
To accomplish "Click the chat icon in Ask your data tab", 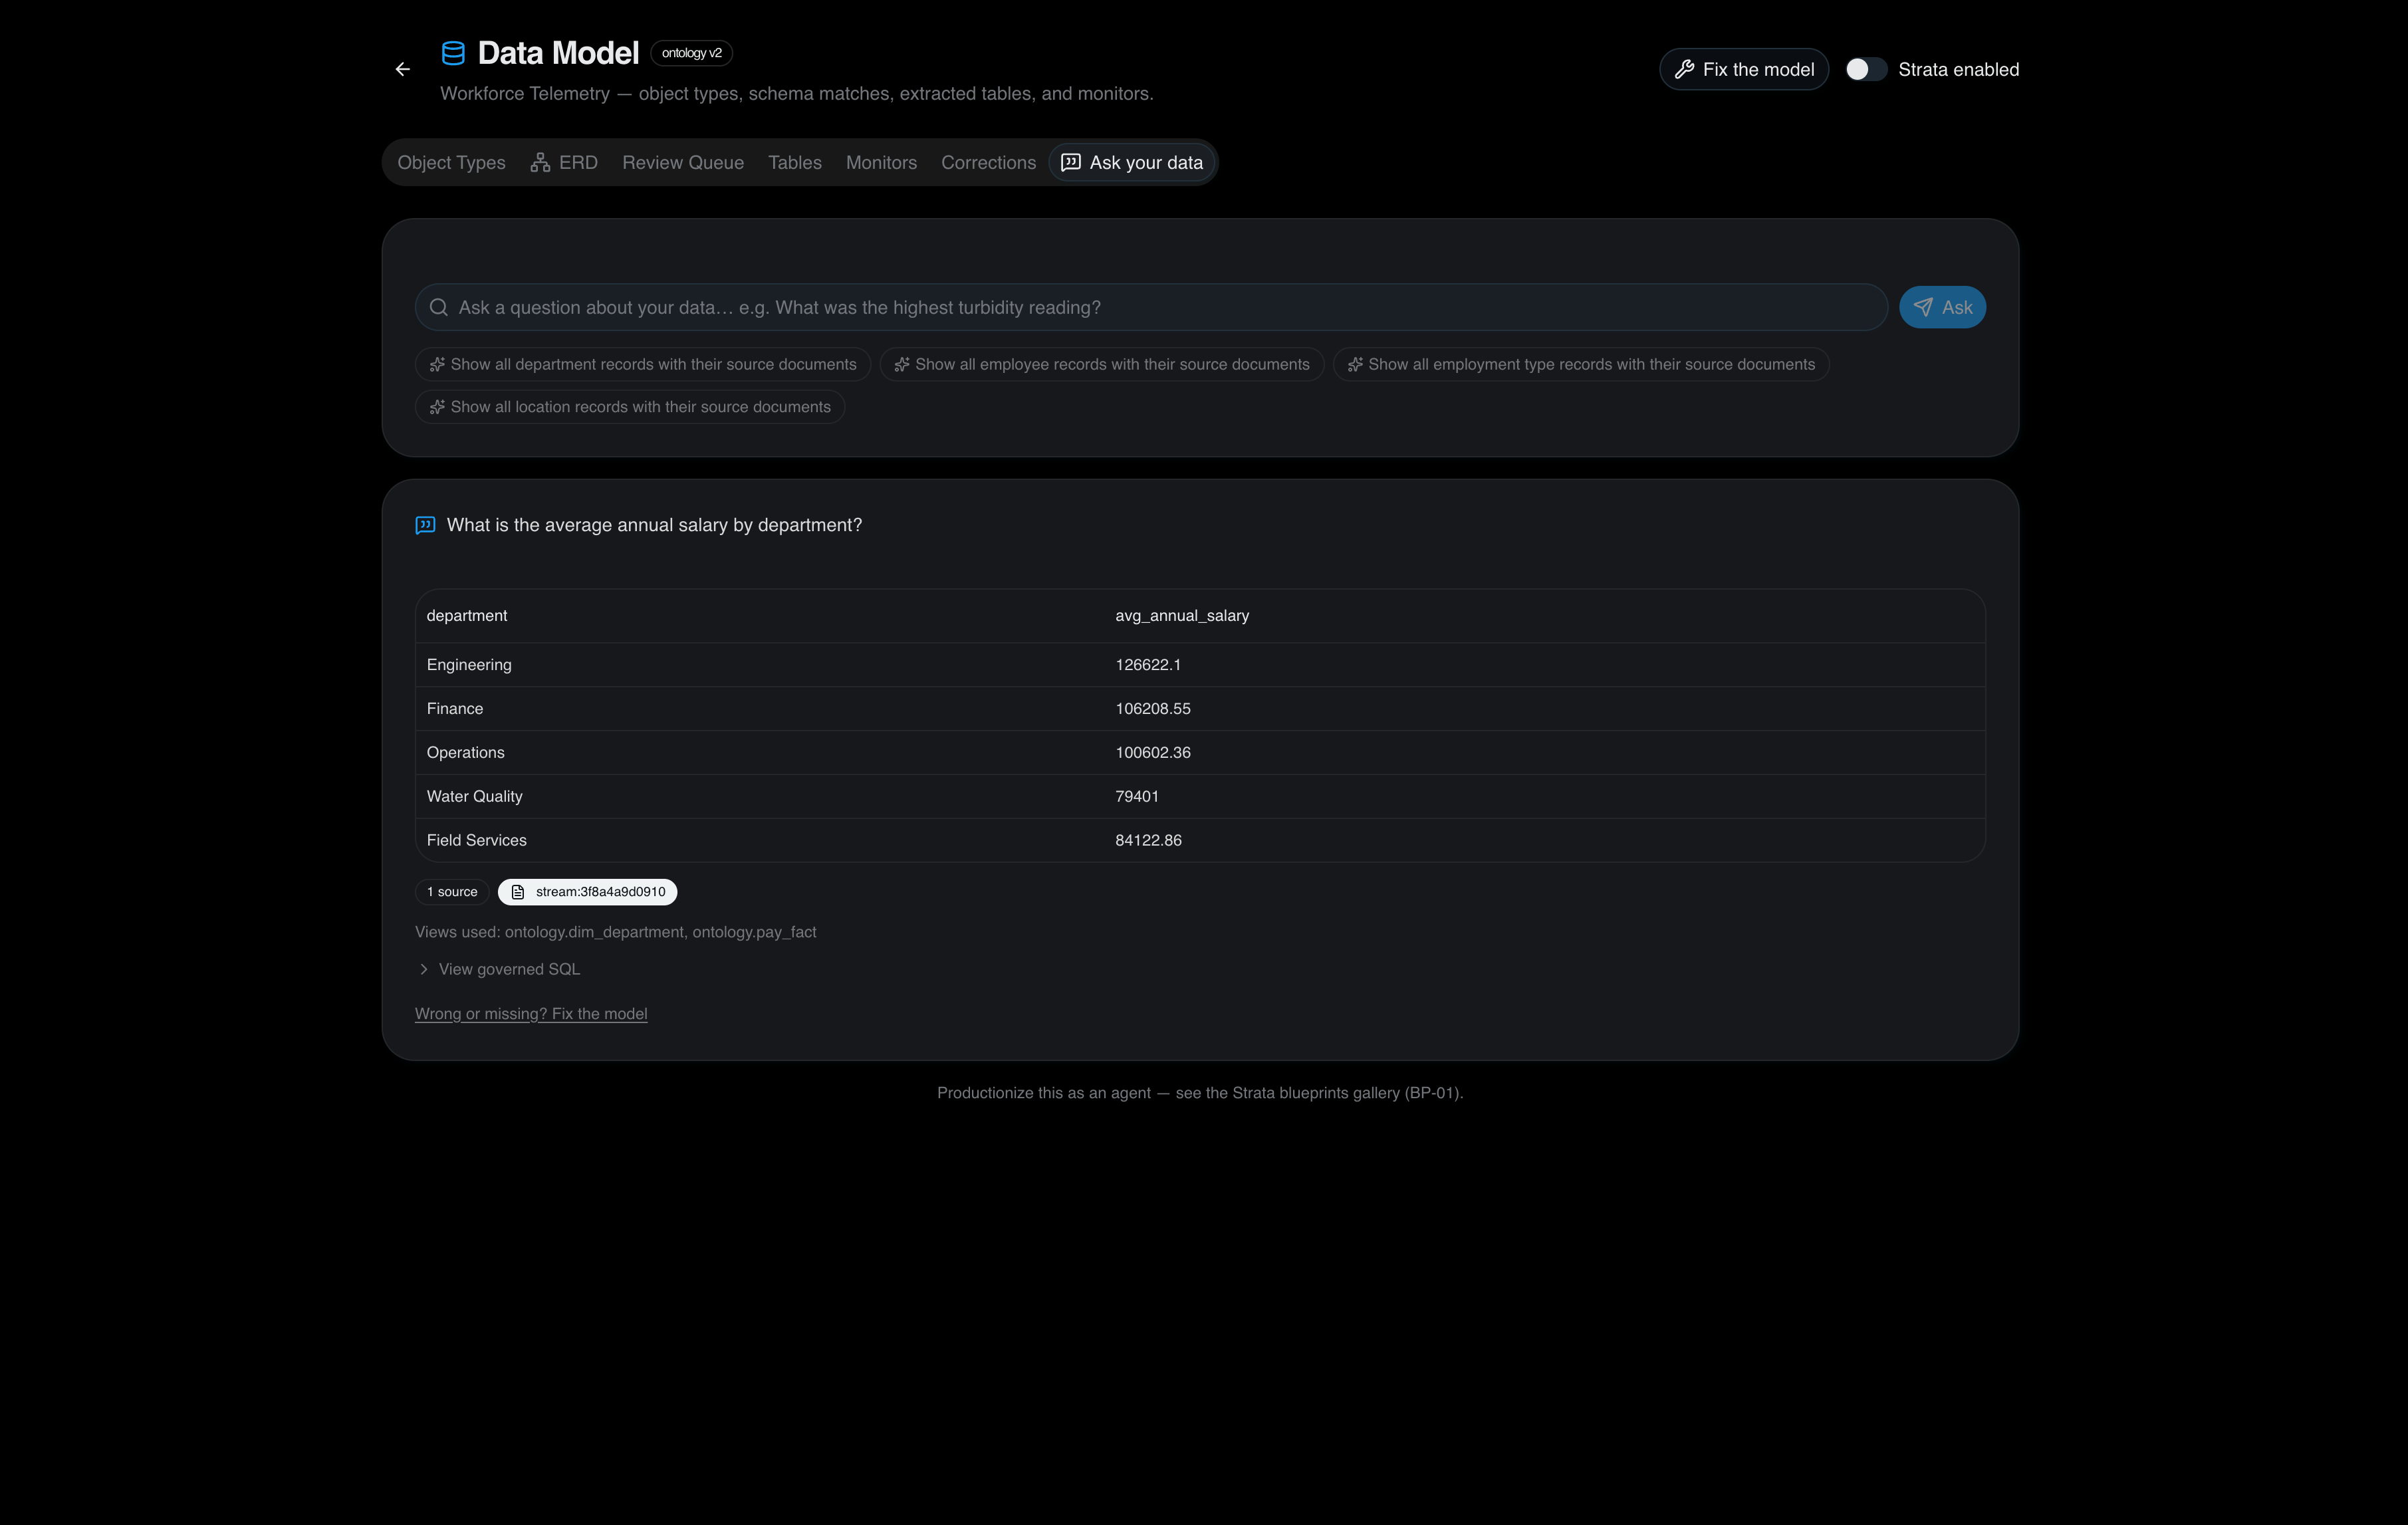I will pyautogui.click(x=1070, y=162).
